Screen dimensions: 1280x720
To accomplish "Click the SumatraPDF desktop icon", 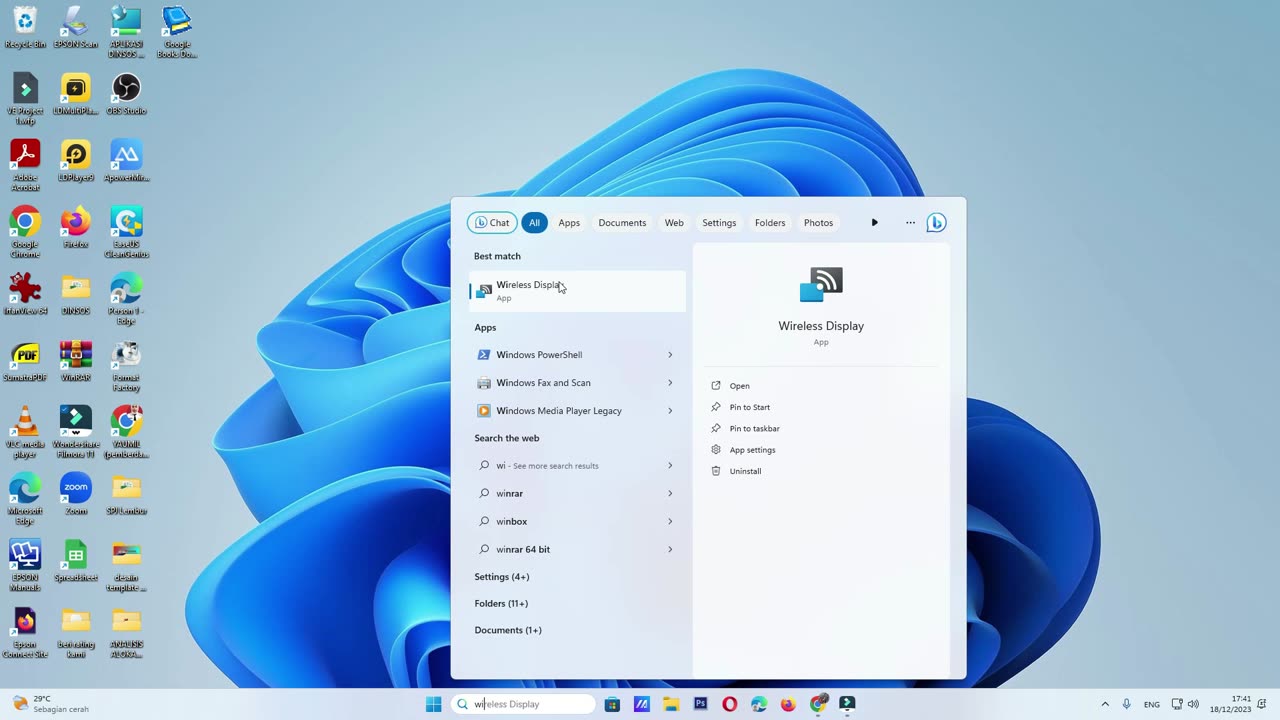I will point(25,361).
